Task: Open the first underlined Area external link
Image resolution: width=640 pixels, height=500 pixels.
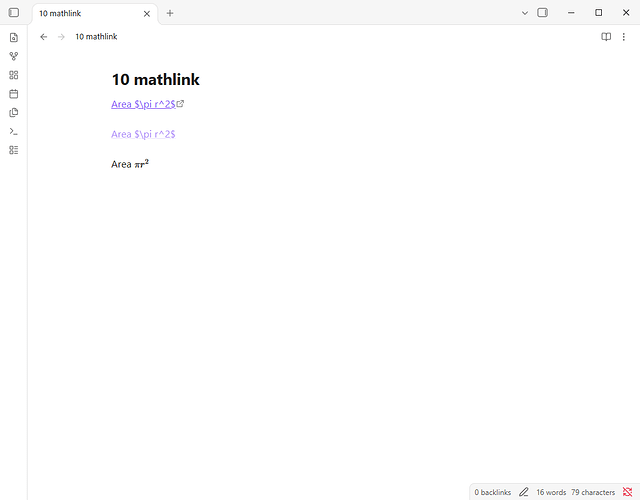Action: coord(143,104)
